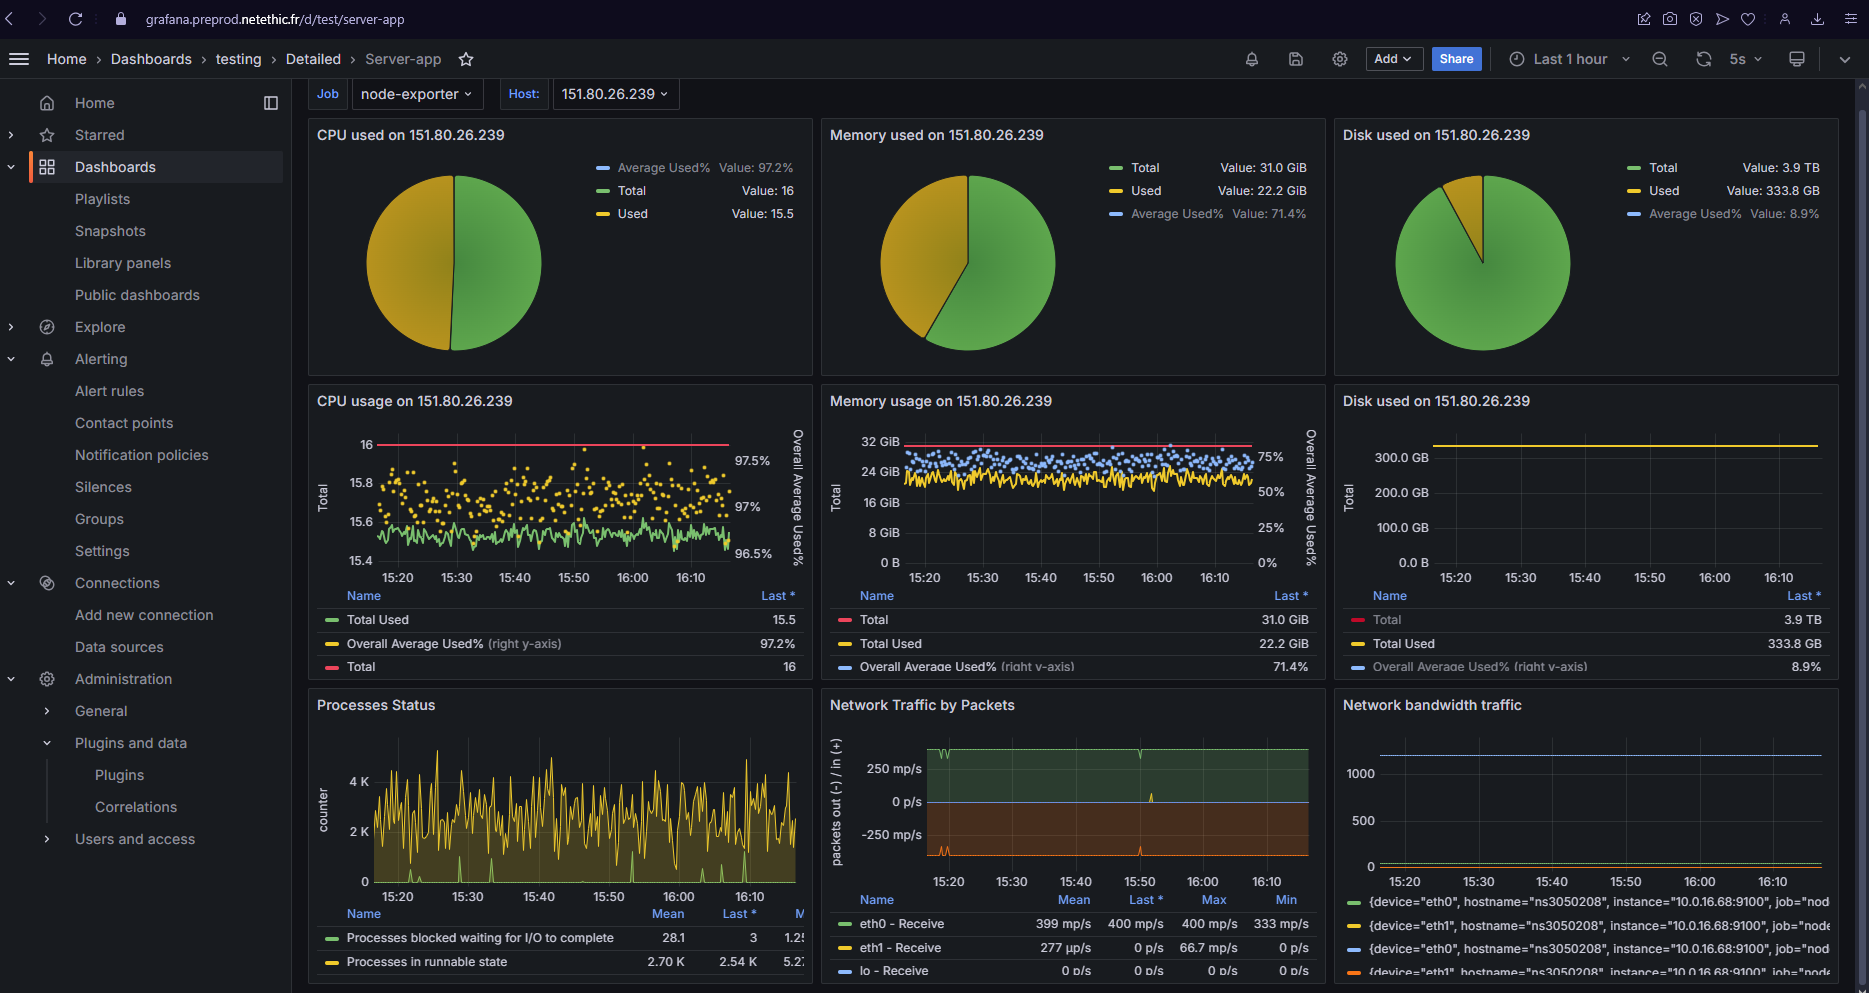Refresh the dashboard with the refresh icon
This screenshot has height=993, width=1869.
click(x=1703, y=59)
